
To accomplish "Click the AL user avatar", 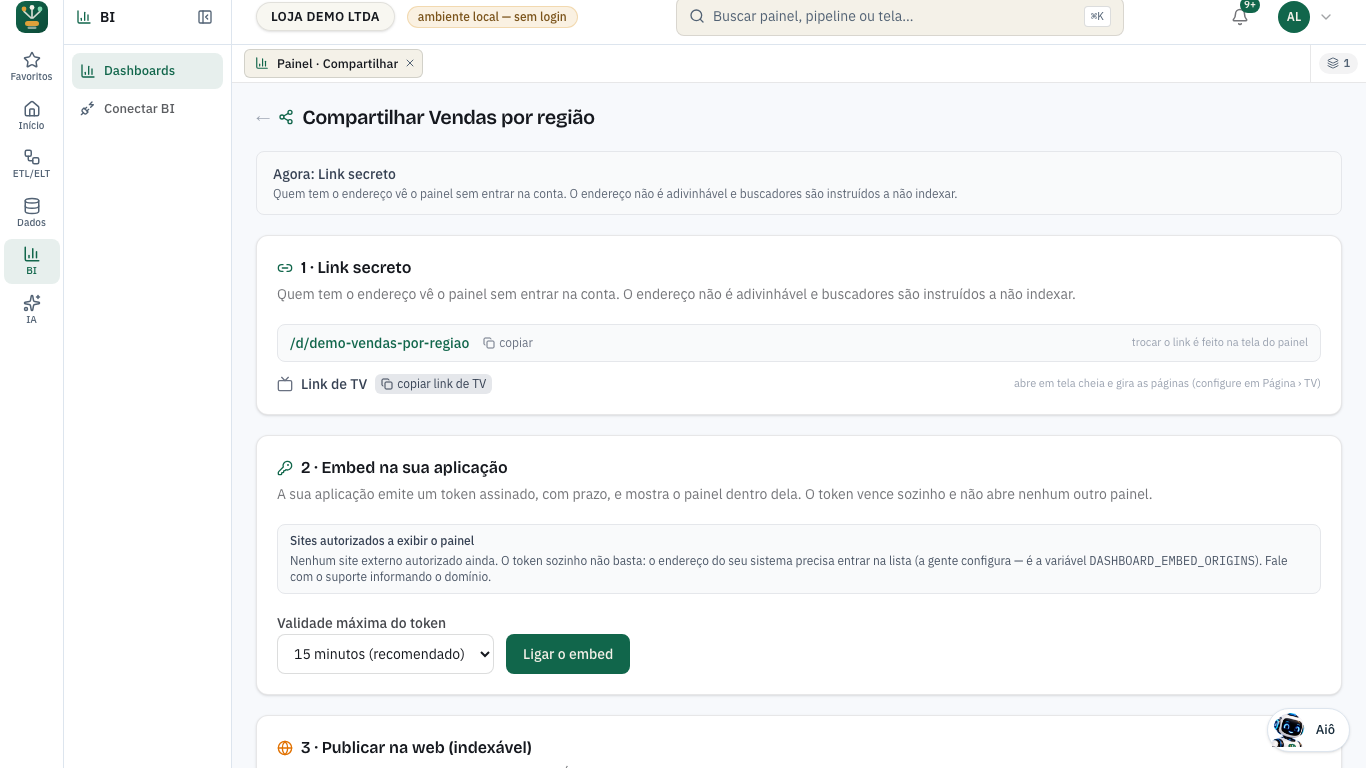I will (x=1294, y=17).
